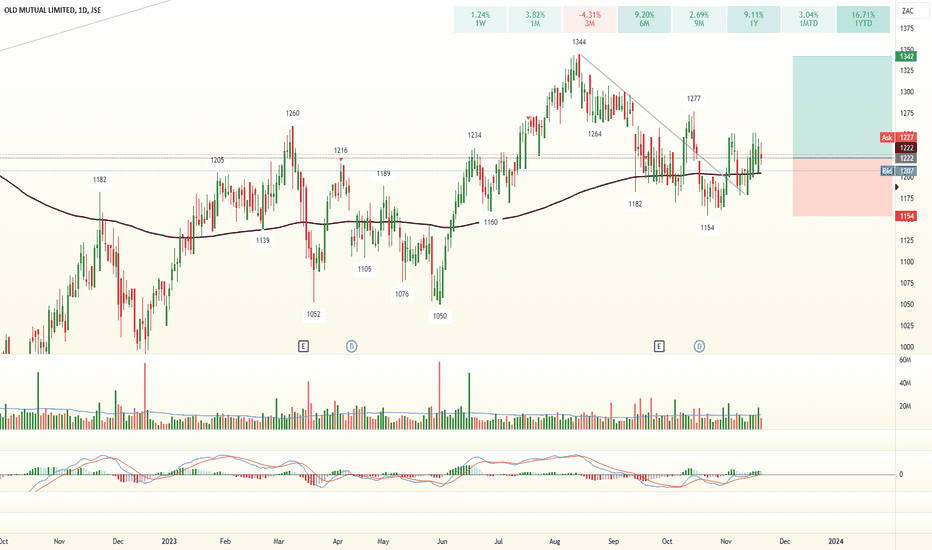Image resolution: width=932 pixels, height=550 pixels.
Task: Click the 1300 level on price axis
Action: (x=907, y=92)
